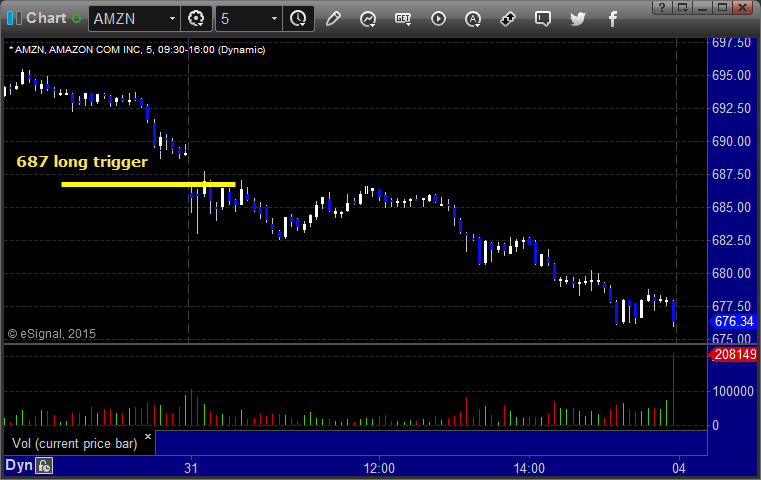The width and height of the screenshot is (761, 480).
Task: Click the 687.50 price axis label
Action: 731,175
